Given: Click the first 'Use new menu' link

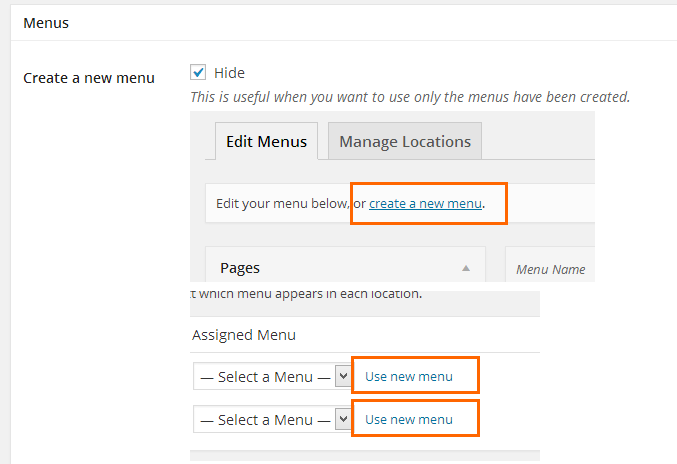Looking at the screenshot, I should click(409, 377).
